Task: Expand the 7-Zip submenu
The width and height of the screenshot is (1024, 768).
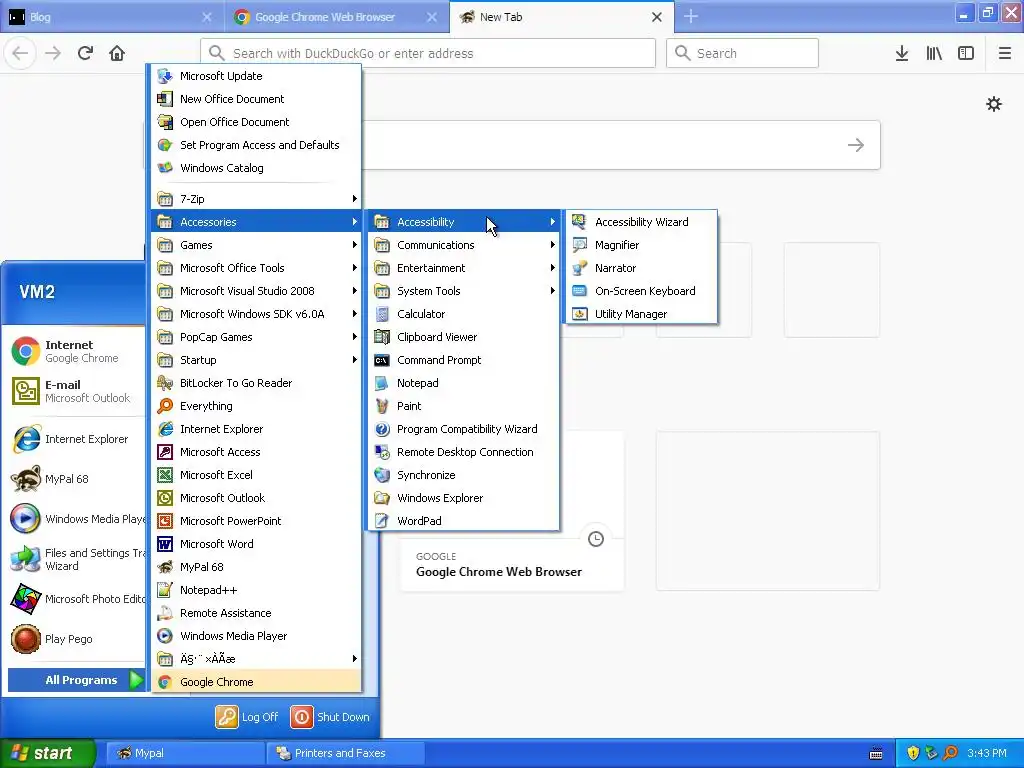Action: click(x=256, y=199)
